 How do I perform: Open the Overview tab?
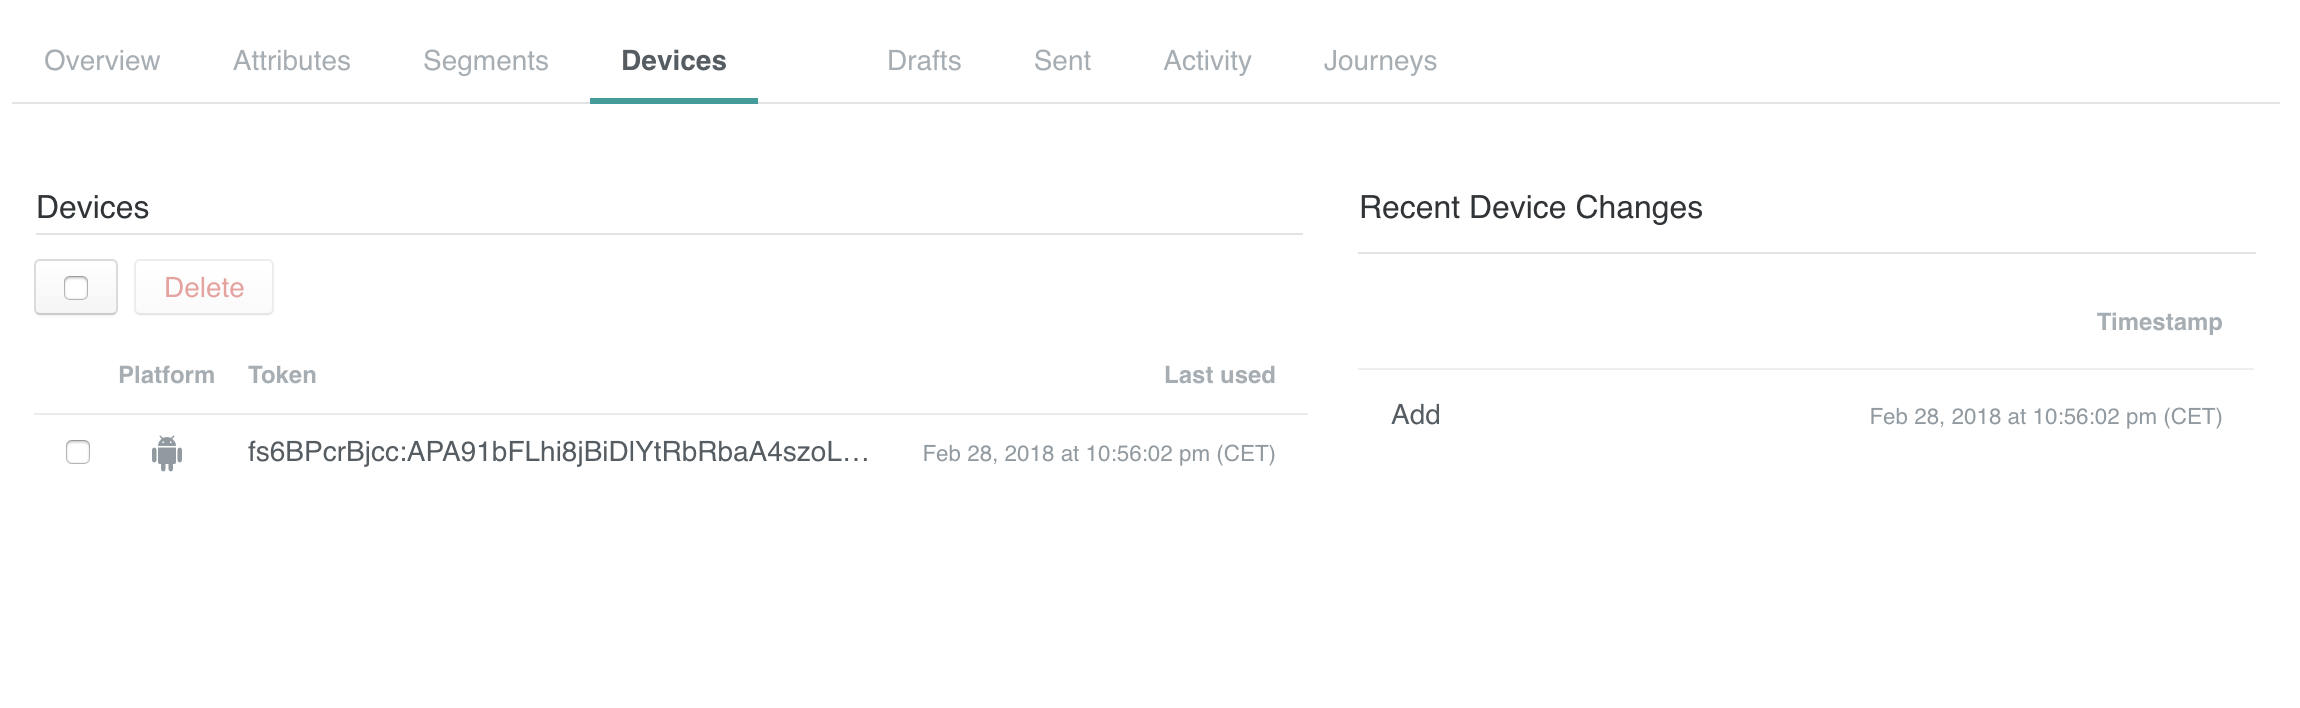point(102,61)
